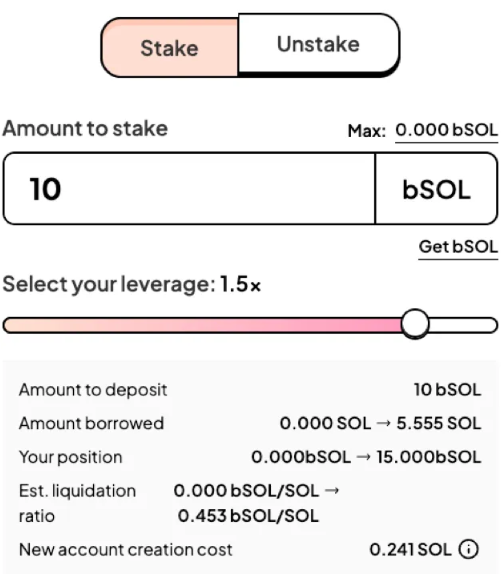Select the Amount to deposit row value
Screen dimensions: 501x574
pyautogui.click(x=447, y=390)
